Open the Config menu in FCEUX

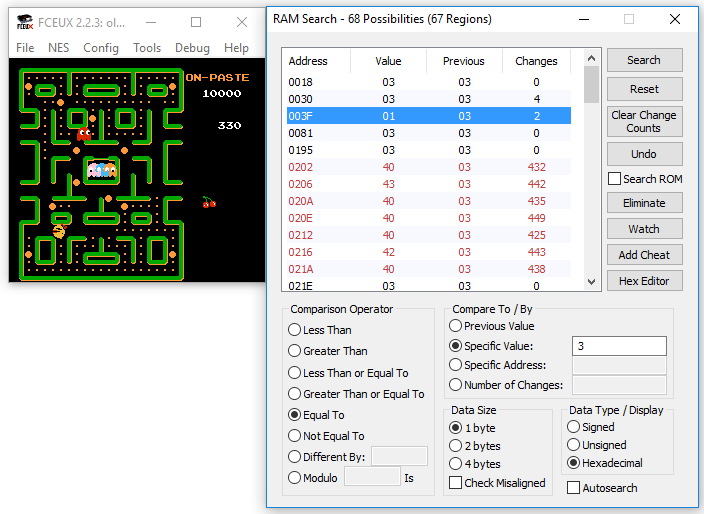click(x=101, y=48)
